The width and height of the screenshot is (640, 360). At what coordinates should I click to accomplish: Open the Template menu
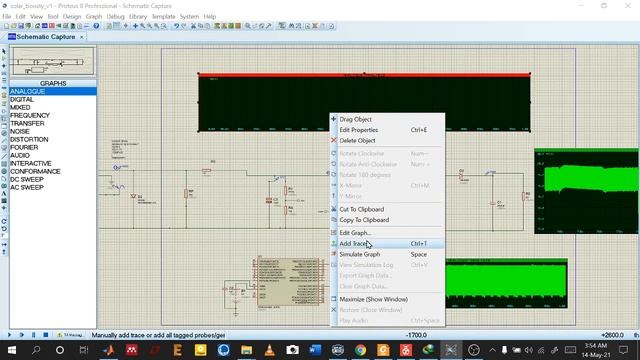tap(163, 16)
